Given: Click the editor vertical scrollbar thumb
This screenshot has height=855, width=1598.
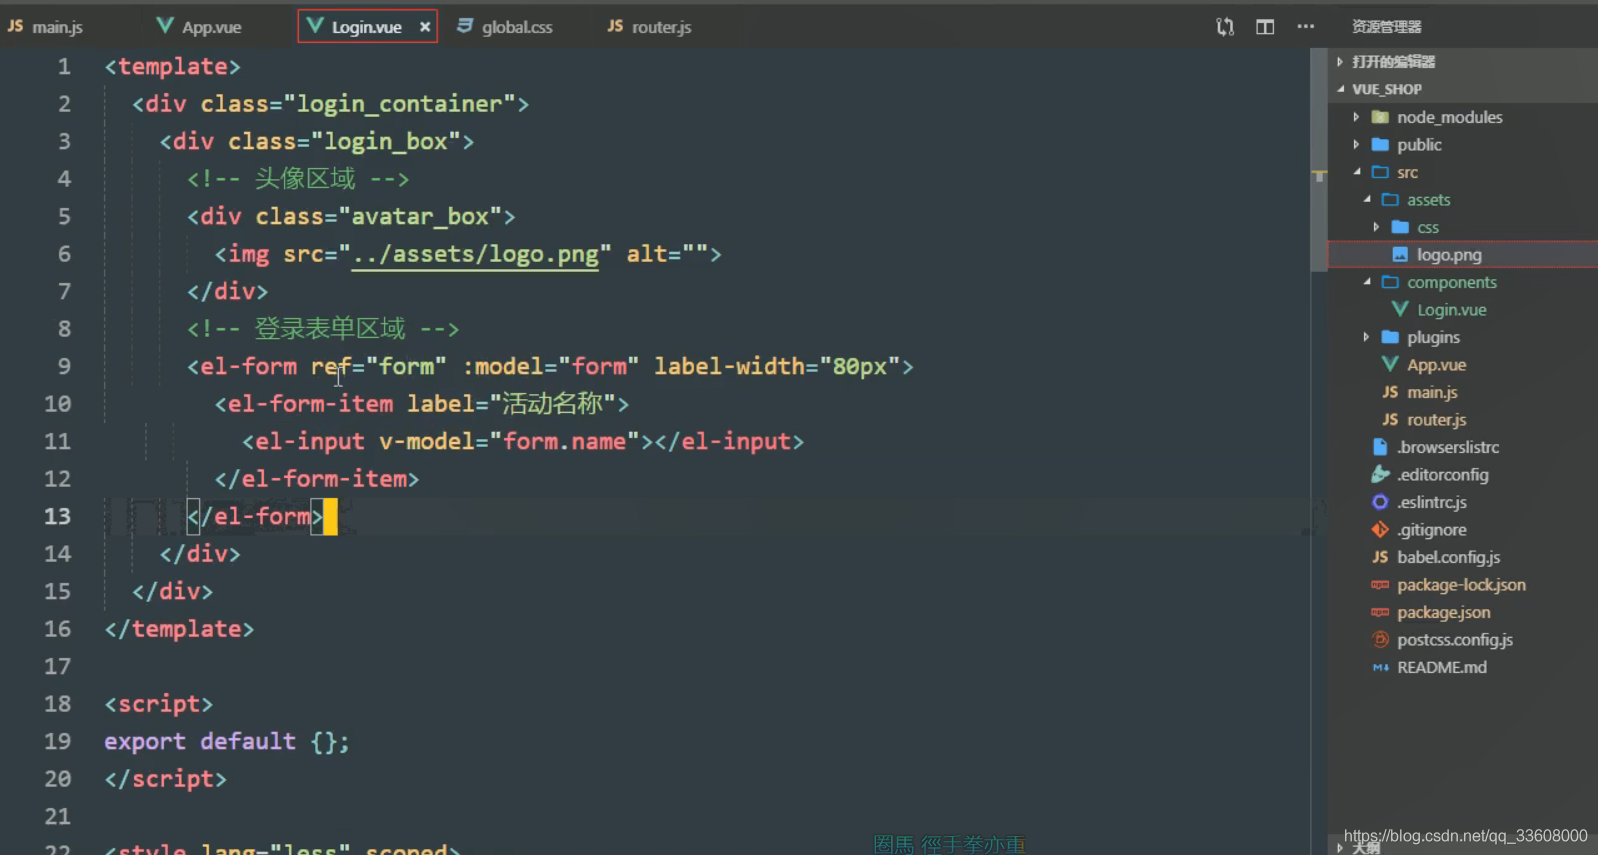Looking at the screenshot, I should [x=1319, y=160].
